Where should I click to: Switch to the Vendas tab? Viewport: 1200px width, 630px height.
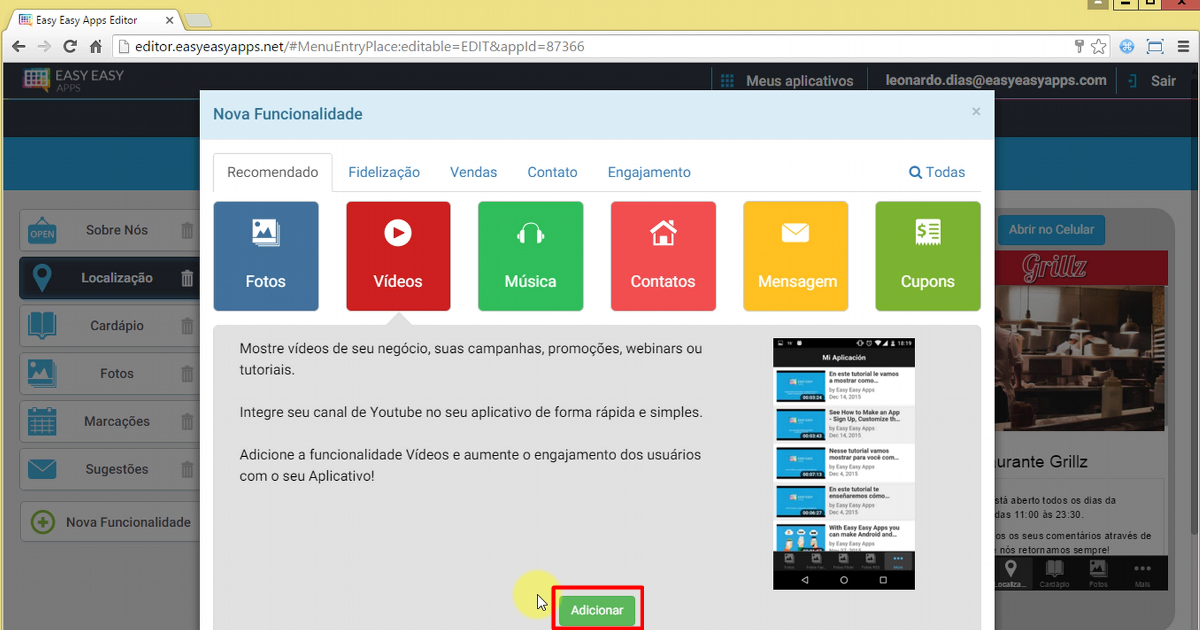[x=473, y=172]
